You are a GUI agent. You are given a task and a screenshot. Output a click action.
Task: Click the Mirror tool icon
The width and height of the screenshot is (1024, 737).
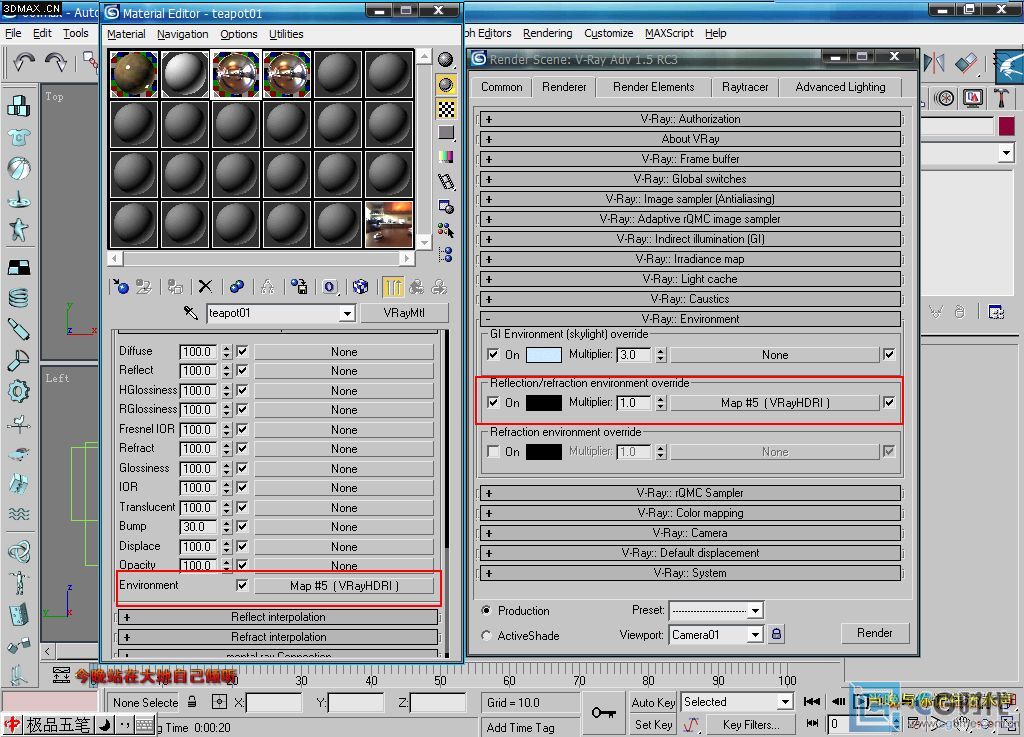click(934, 63)
